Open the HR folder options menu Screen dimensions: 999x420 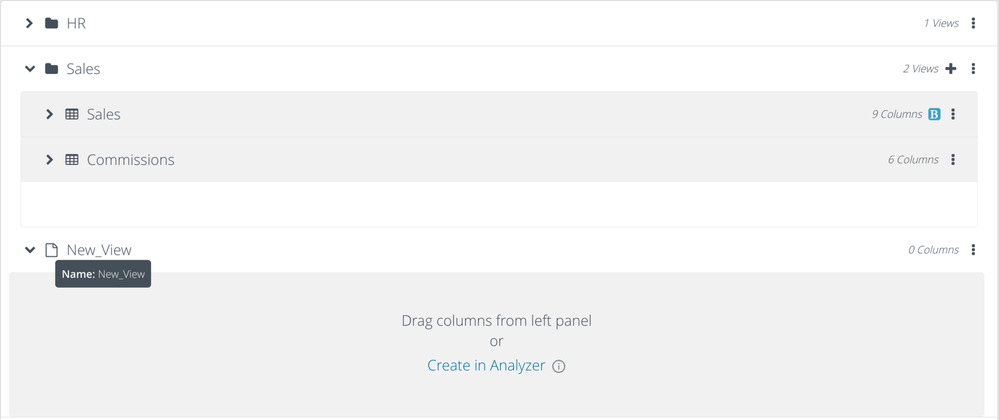point(973,23)
